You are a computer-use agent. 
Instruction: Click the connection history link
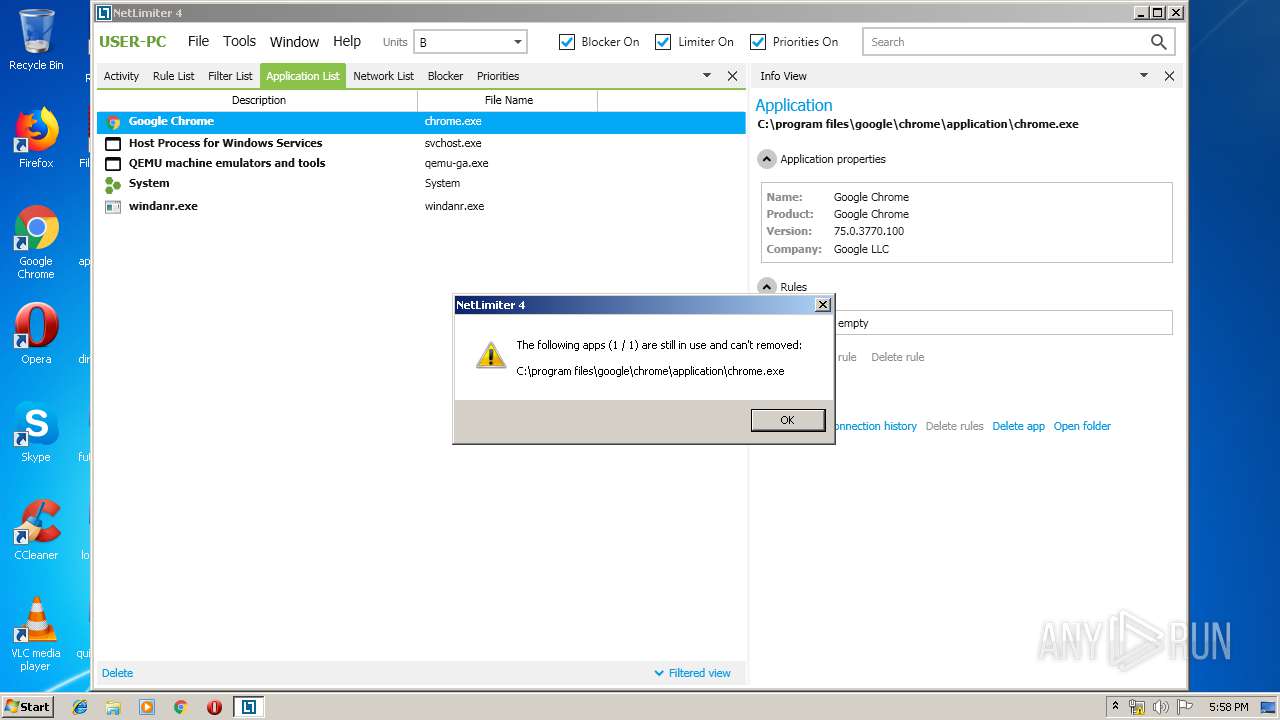coord(875,426)
